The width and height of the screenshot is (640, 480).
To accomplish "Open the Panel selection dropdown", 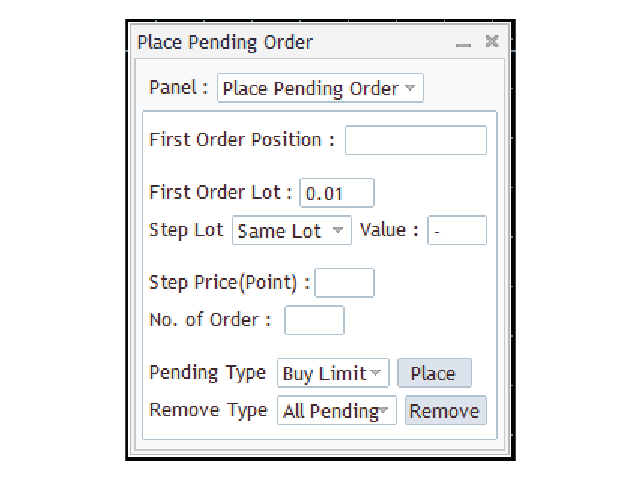I will point(320,88).
